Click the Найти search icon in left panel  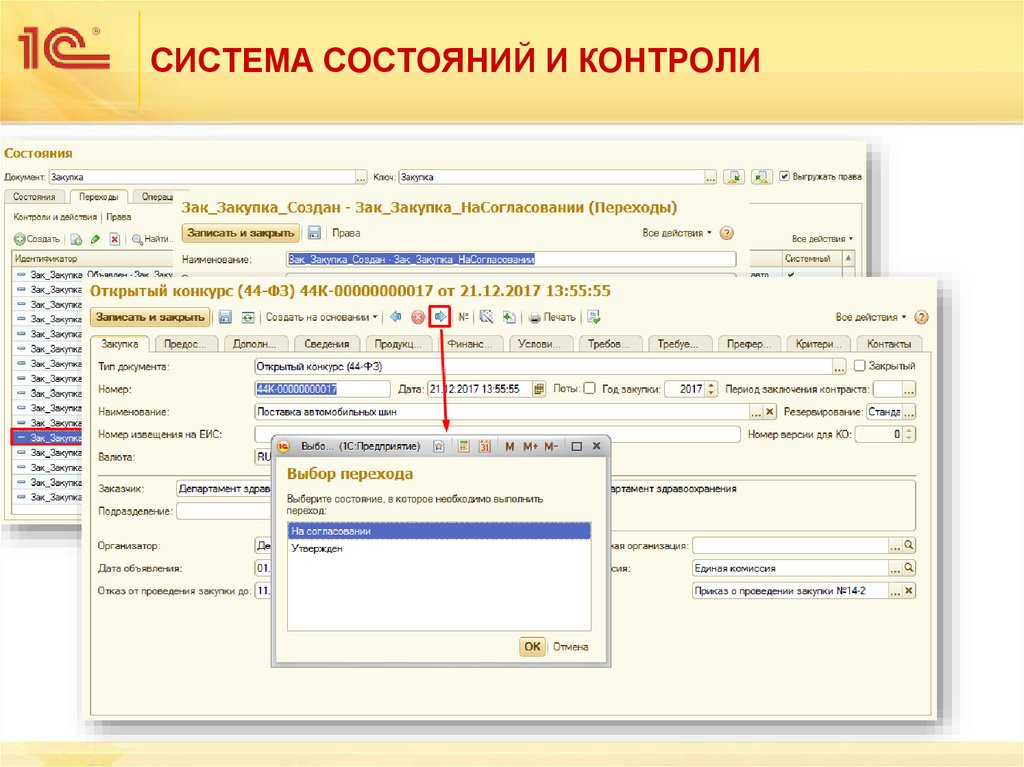coord(137,238)
